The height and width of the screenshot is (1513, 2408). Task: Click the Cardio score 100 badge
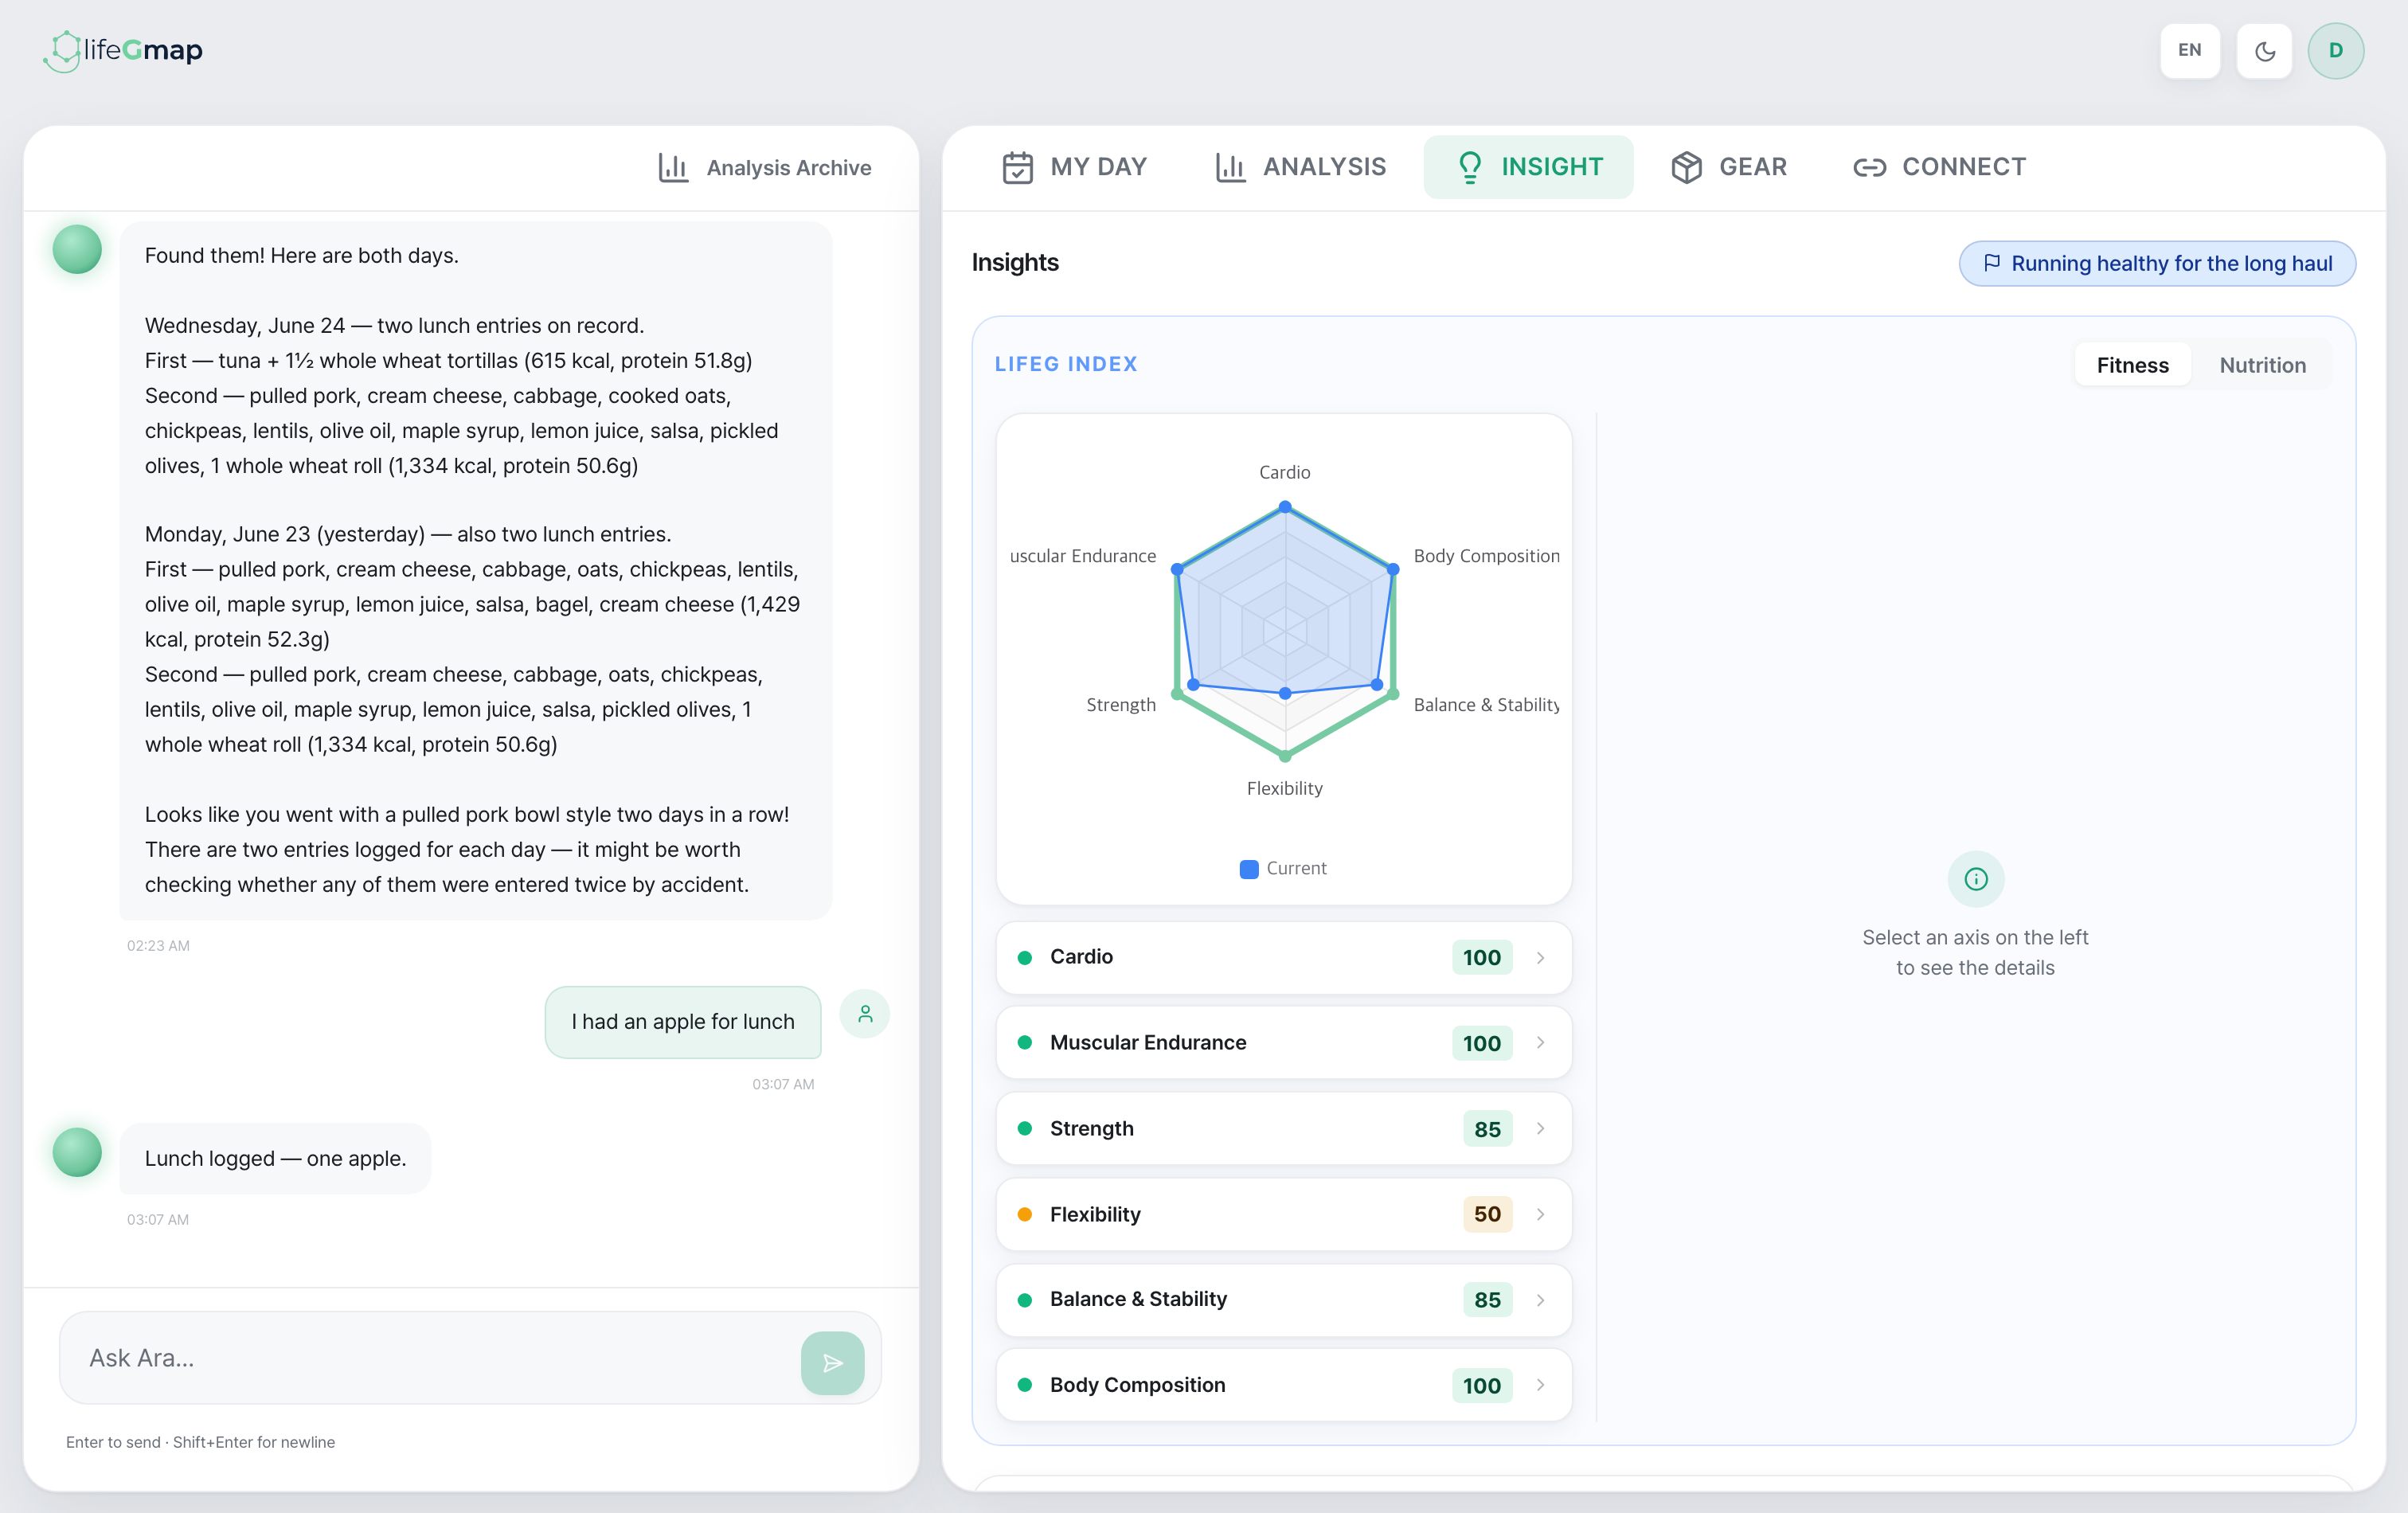click(1481, 958)
